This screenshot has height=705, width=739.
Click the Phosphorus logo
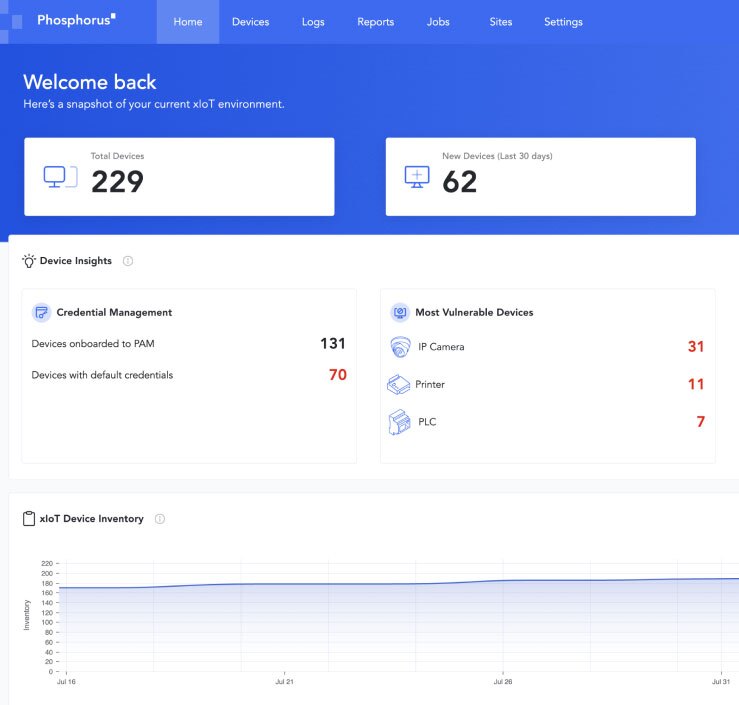tap(76, 20)
